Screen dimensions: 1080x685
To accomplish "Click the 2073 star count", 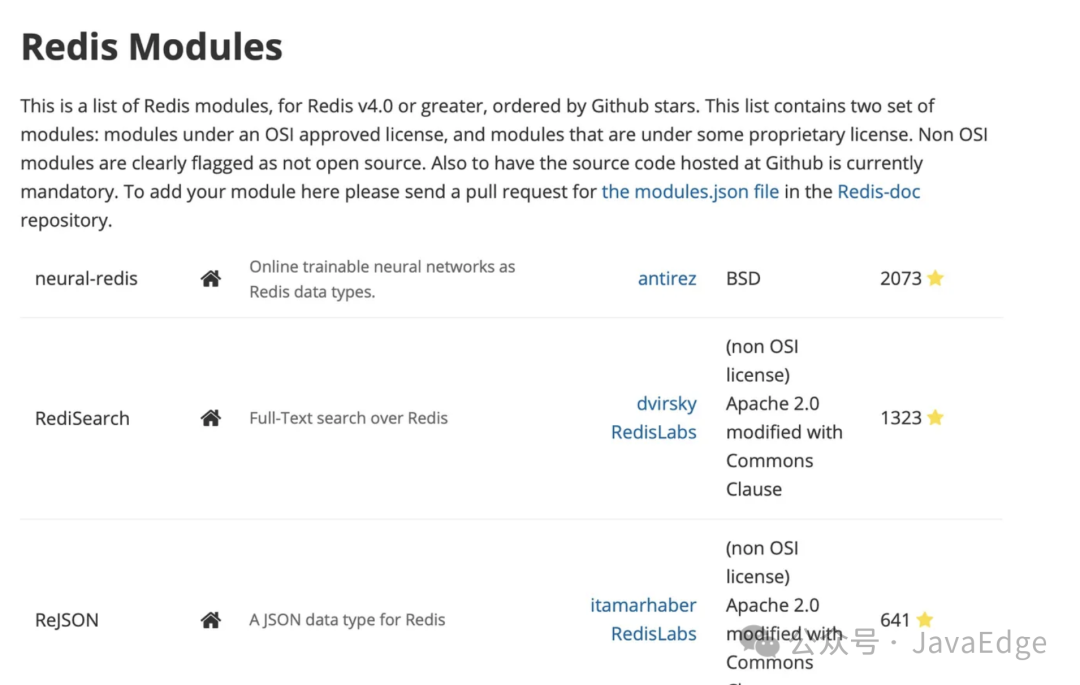I will 900,279.
